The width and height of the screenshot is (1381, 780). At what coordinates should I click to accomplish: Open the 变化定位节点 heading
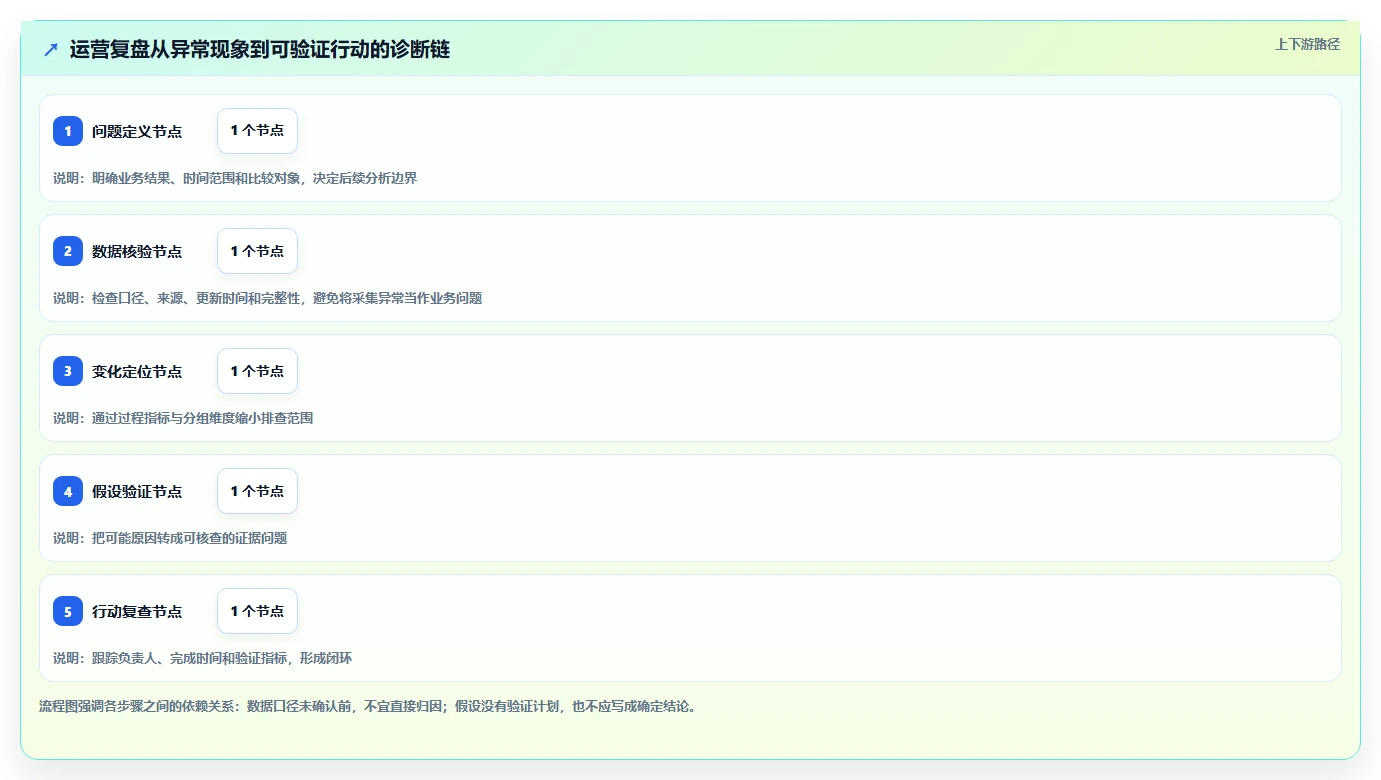coord(137,371)
